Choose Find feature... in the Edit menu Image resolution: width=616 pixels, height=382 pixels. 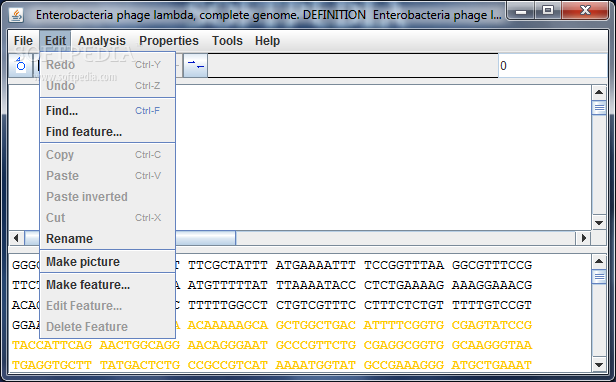pyautogui.click(x=107, y=132)
